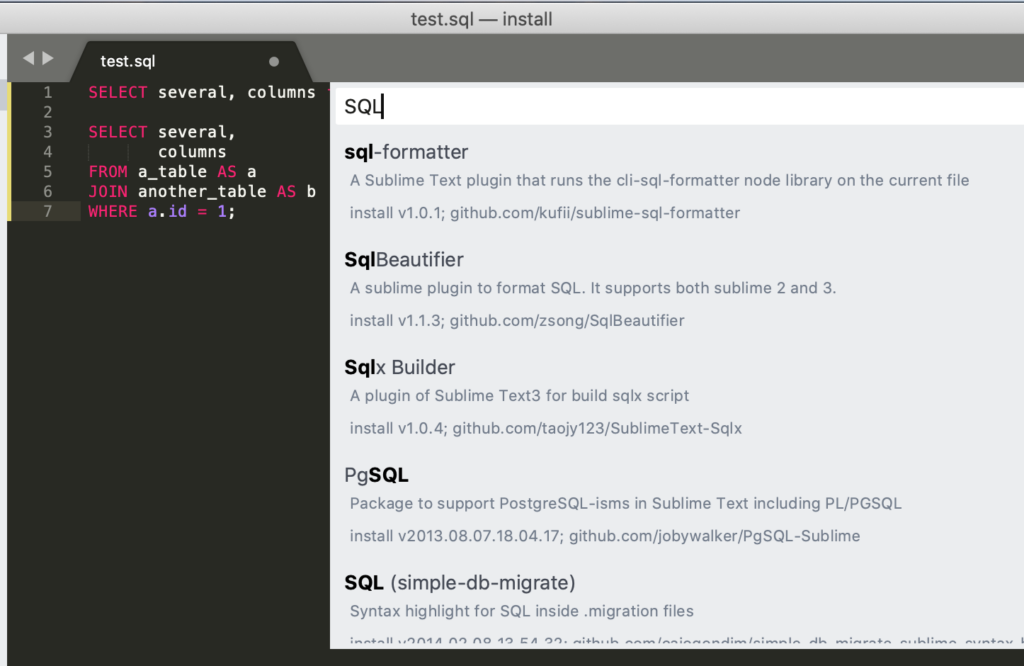Click SqlBeautifier description about format SQL
1024x666 pixels.
(592, 288)
